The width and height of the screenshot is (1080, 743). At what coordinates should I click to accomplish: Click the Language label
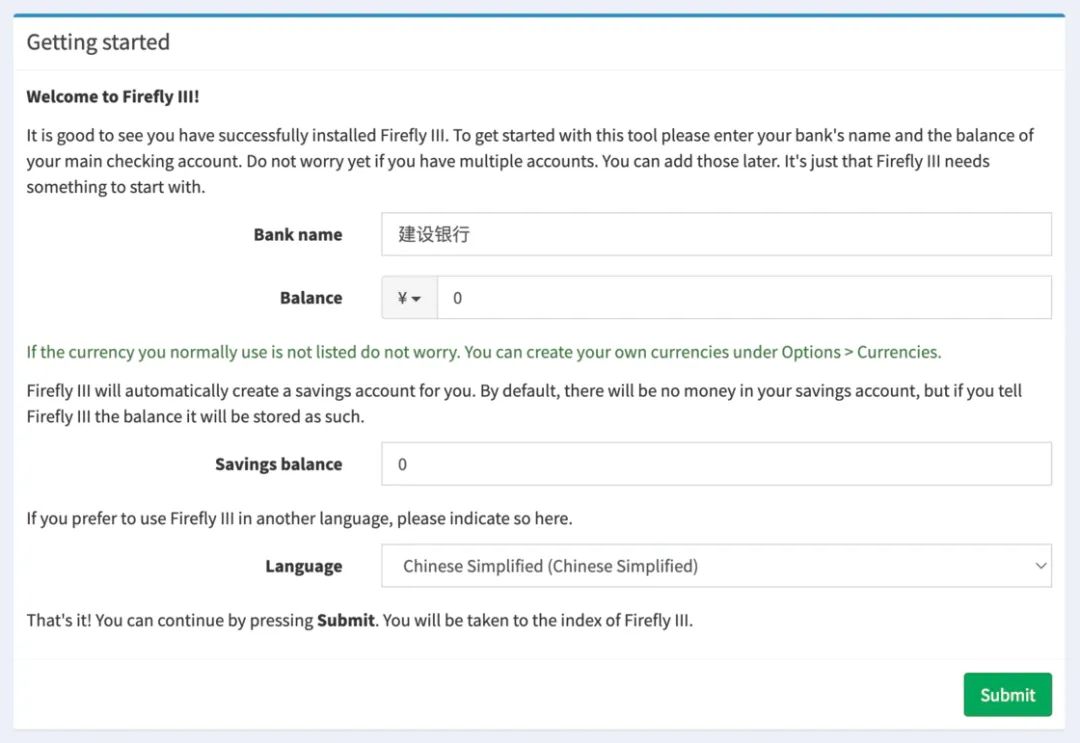click(304, 566)
